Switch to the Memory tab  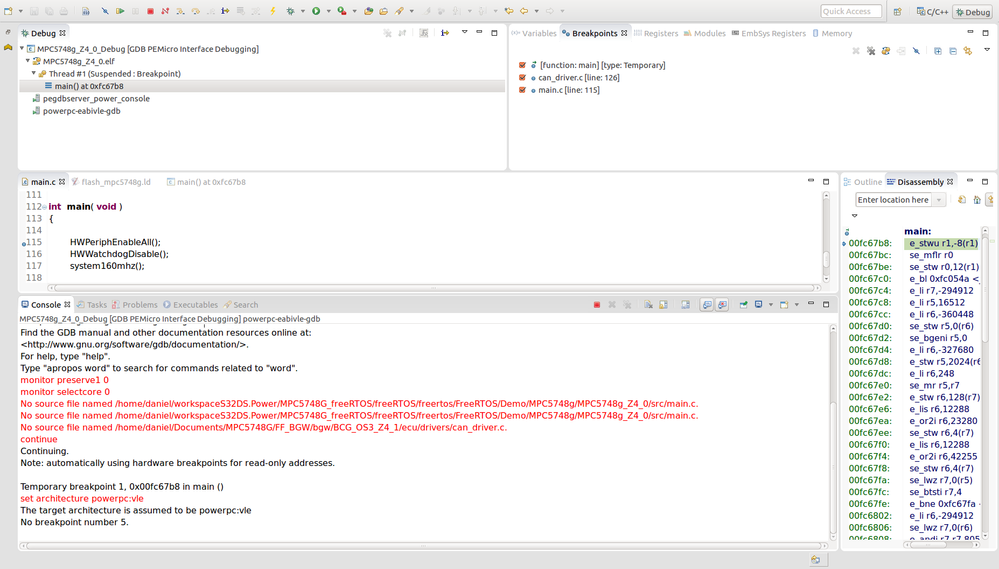[832, 33]
